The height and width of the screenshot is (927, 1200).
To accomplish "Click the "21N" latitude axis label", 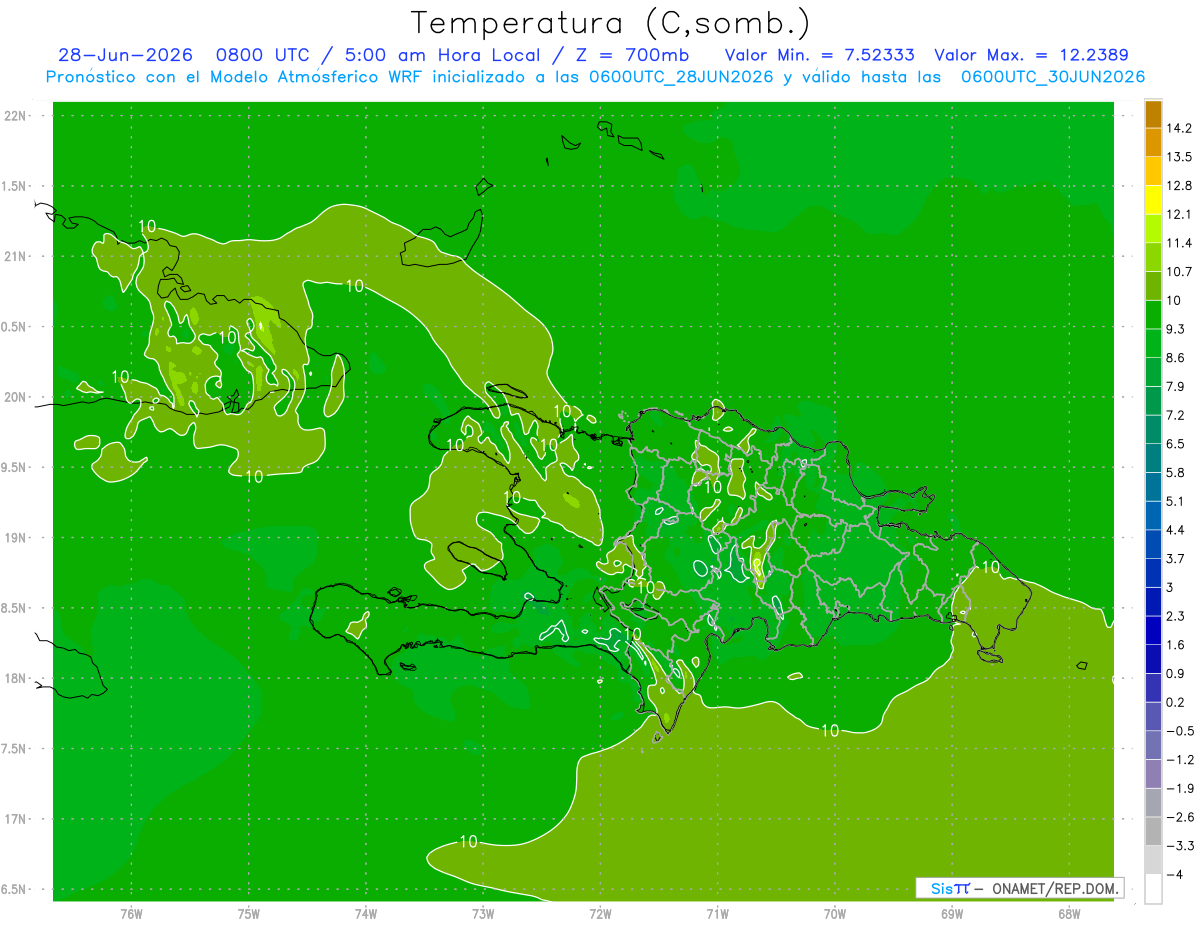I will click(x=15, y=257).
